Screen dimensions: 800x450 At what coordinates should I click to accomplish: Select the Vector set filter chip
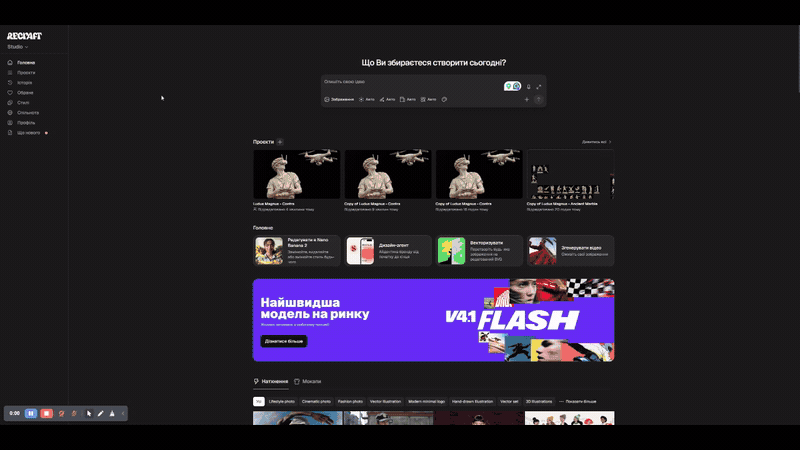click(x=509, y=402)
